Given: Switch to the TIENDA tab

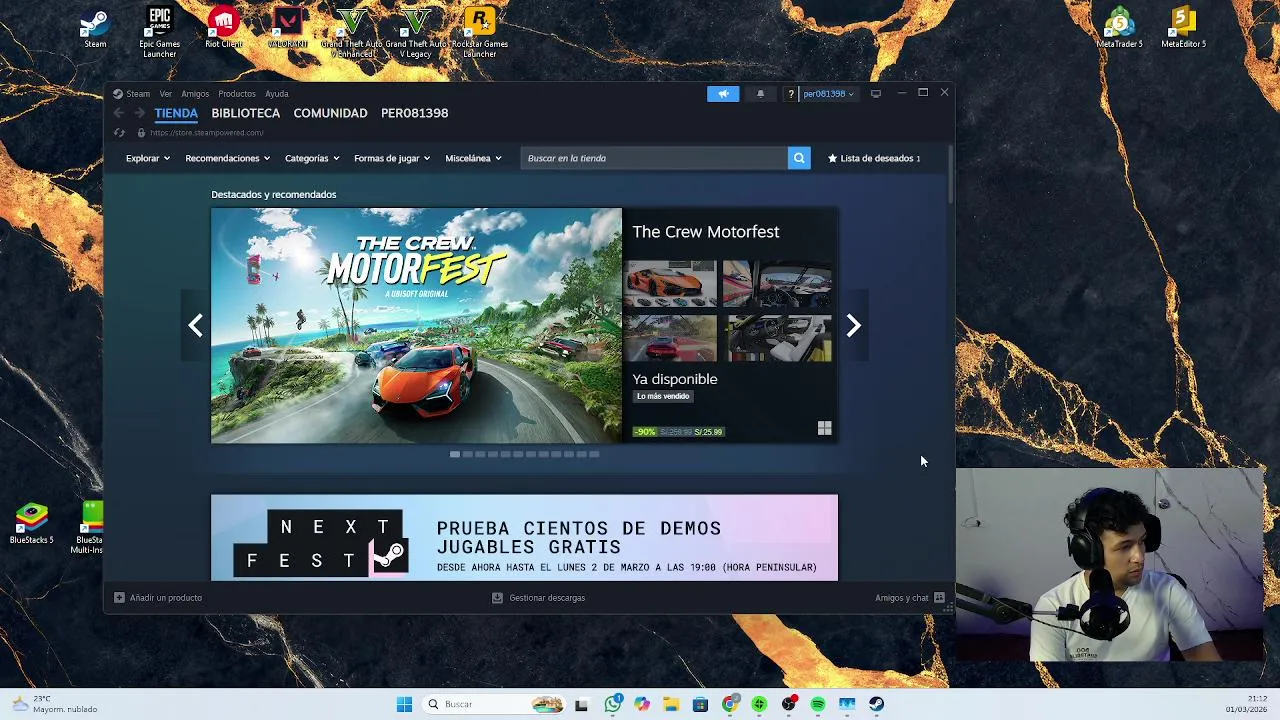Looking at the screenshot, I should (176, 113).
